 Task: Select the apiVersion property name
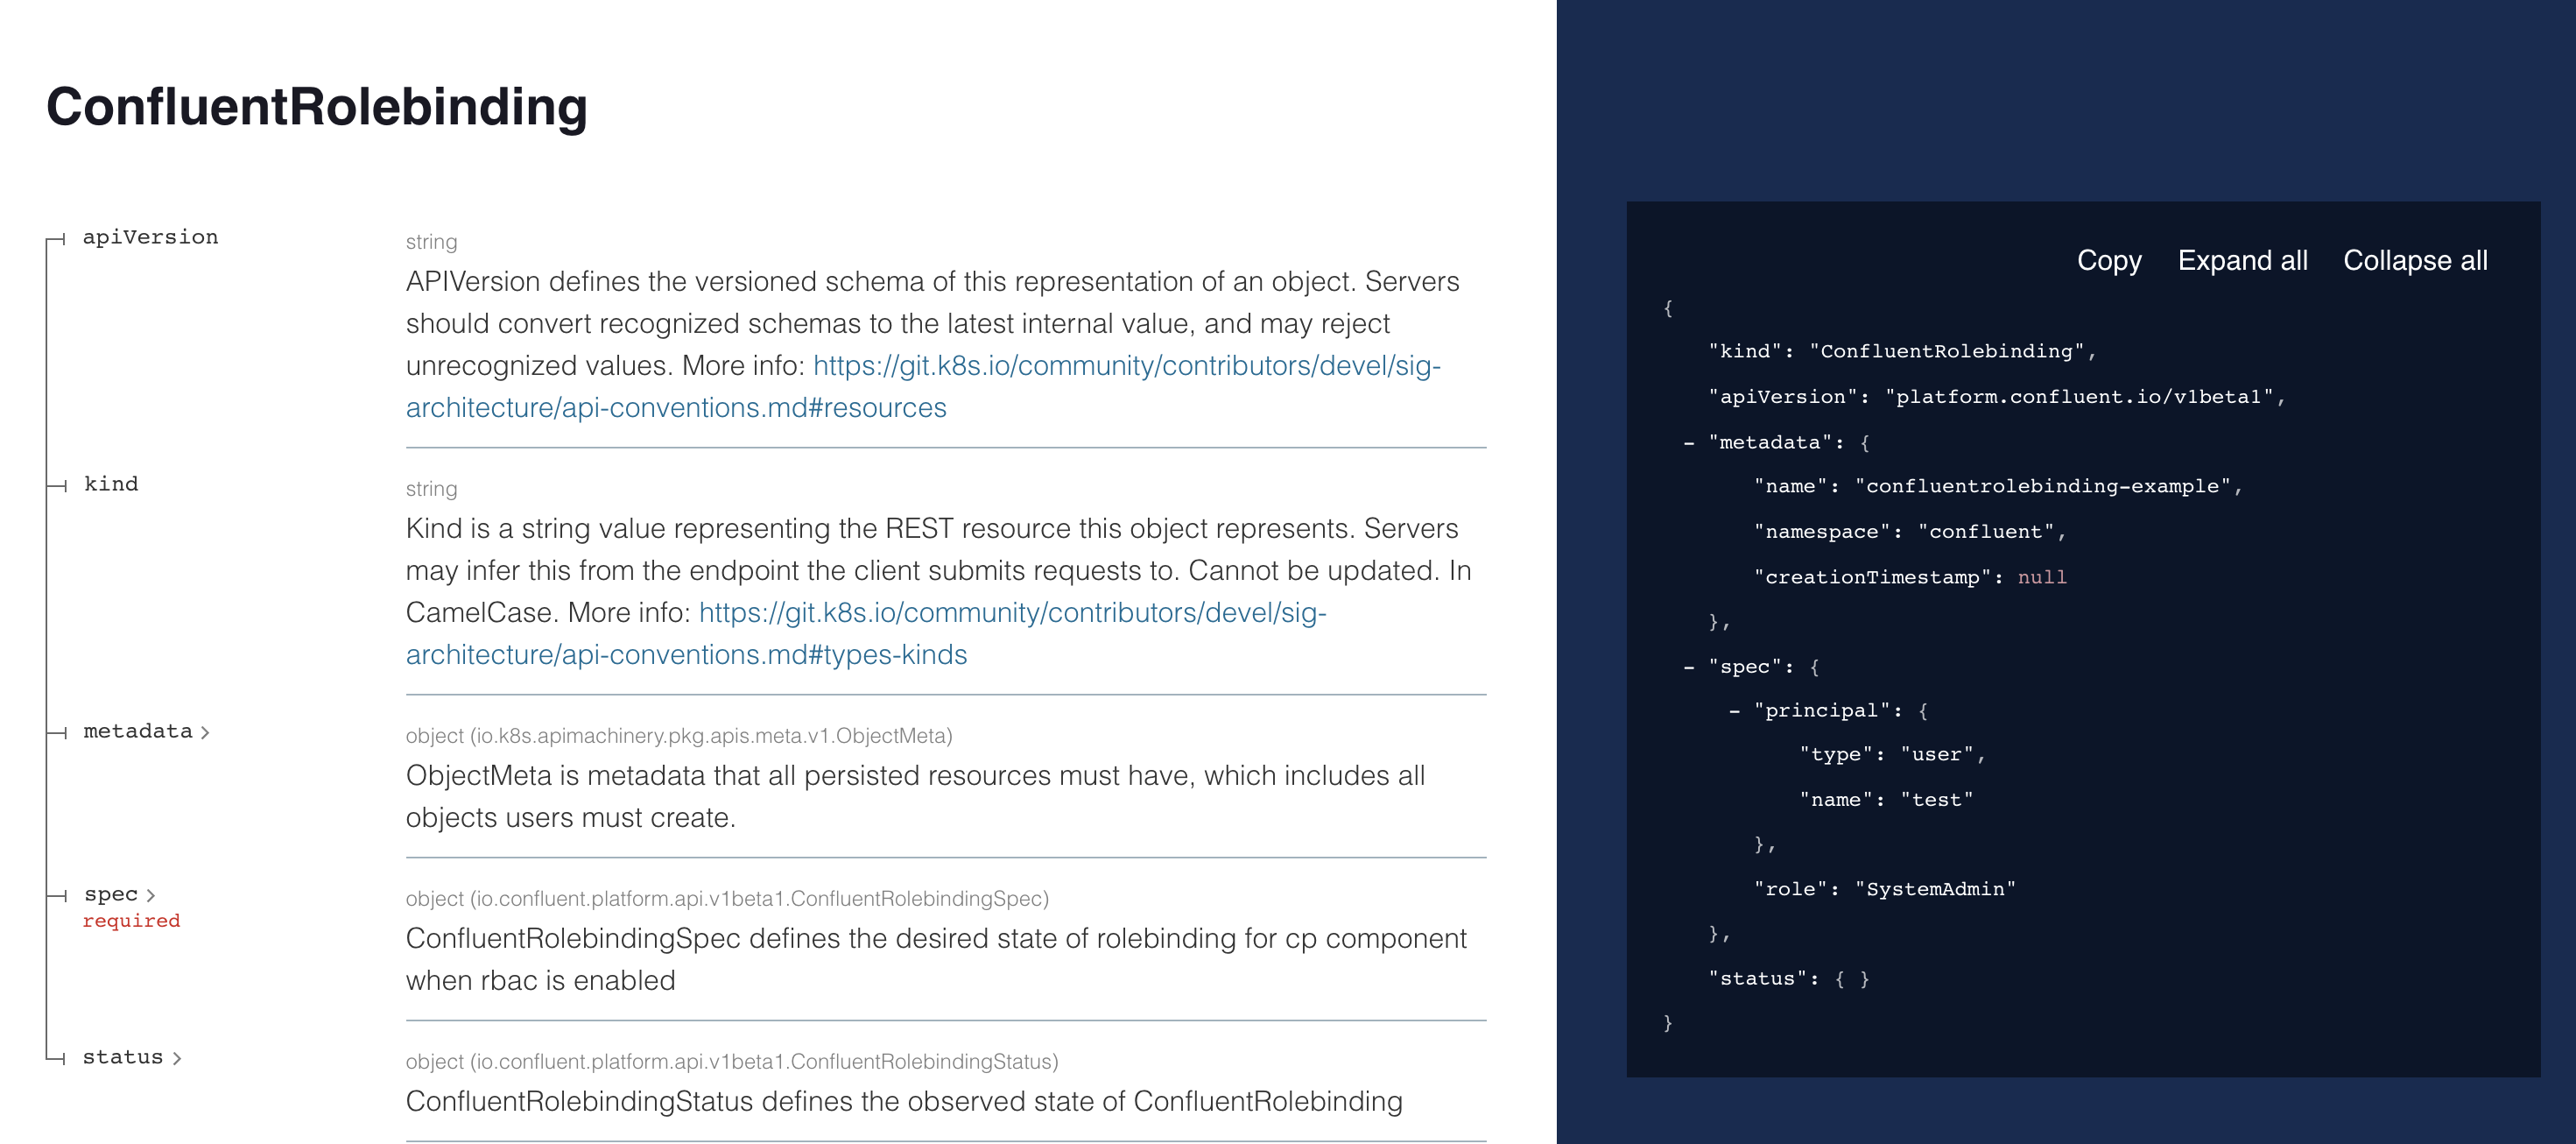coord(150,238)
